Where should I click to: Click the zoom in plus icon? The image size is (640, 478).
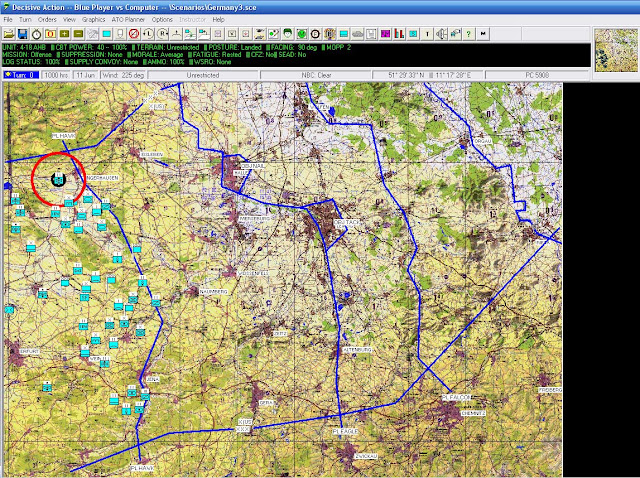(x=64, y=34)
